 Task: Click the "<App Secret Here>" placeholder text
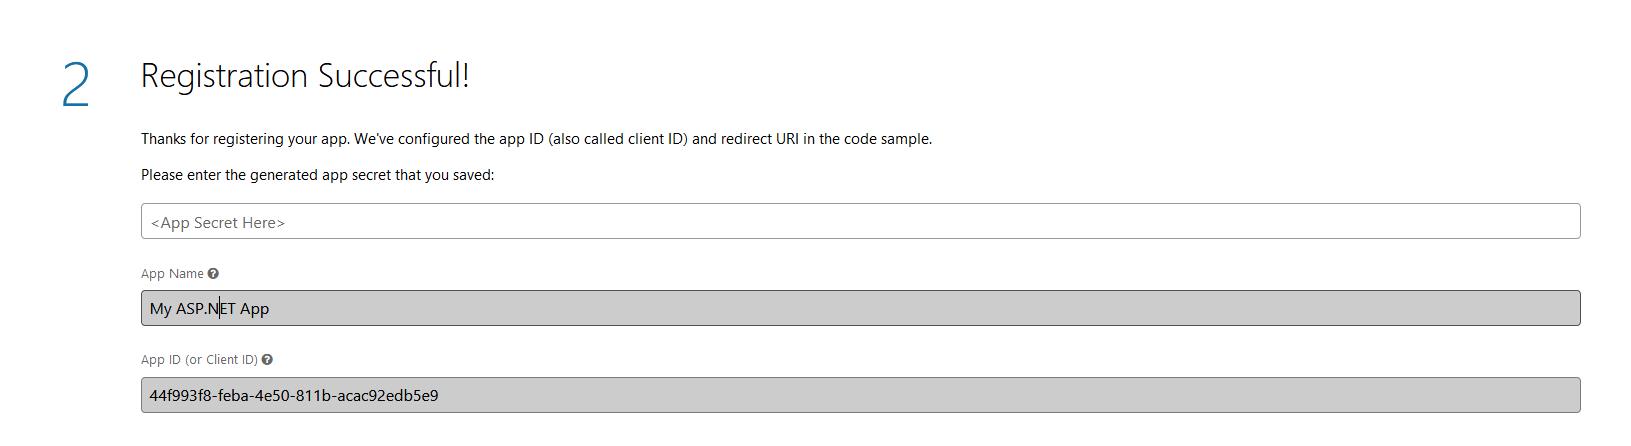click(218, 223)
